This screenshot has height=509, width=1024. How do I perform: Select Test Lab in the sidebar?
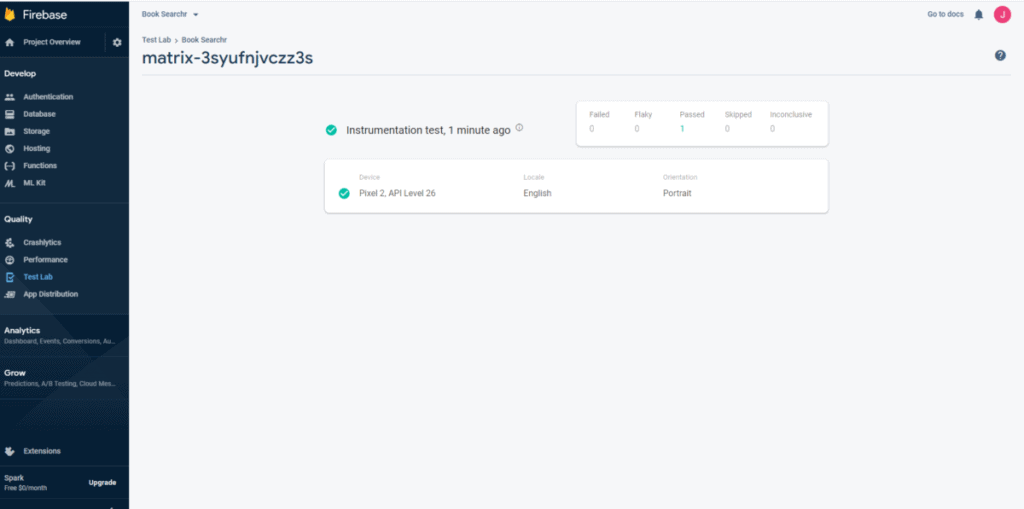37,277
